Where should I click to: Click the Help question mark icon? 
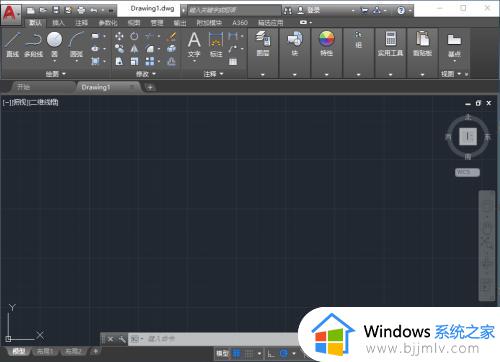tap(401, 11)
